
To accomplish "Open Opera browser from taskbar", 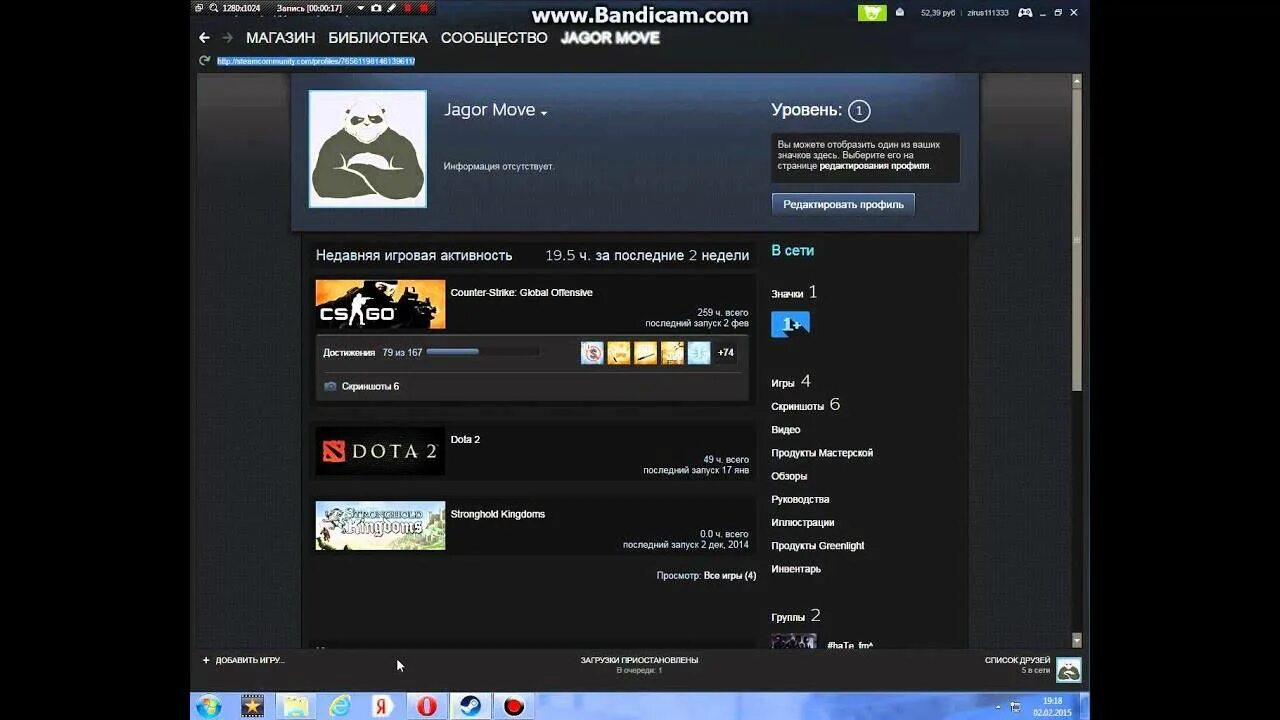I will 427,706.
